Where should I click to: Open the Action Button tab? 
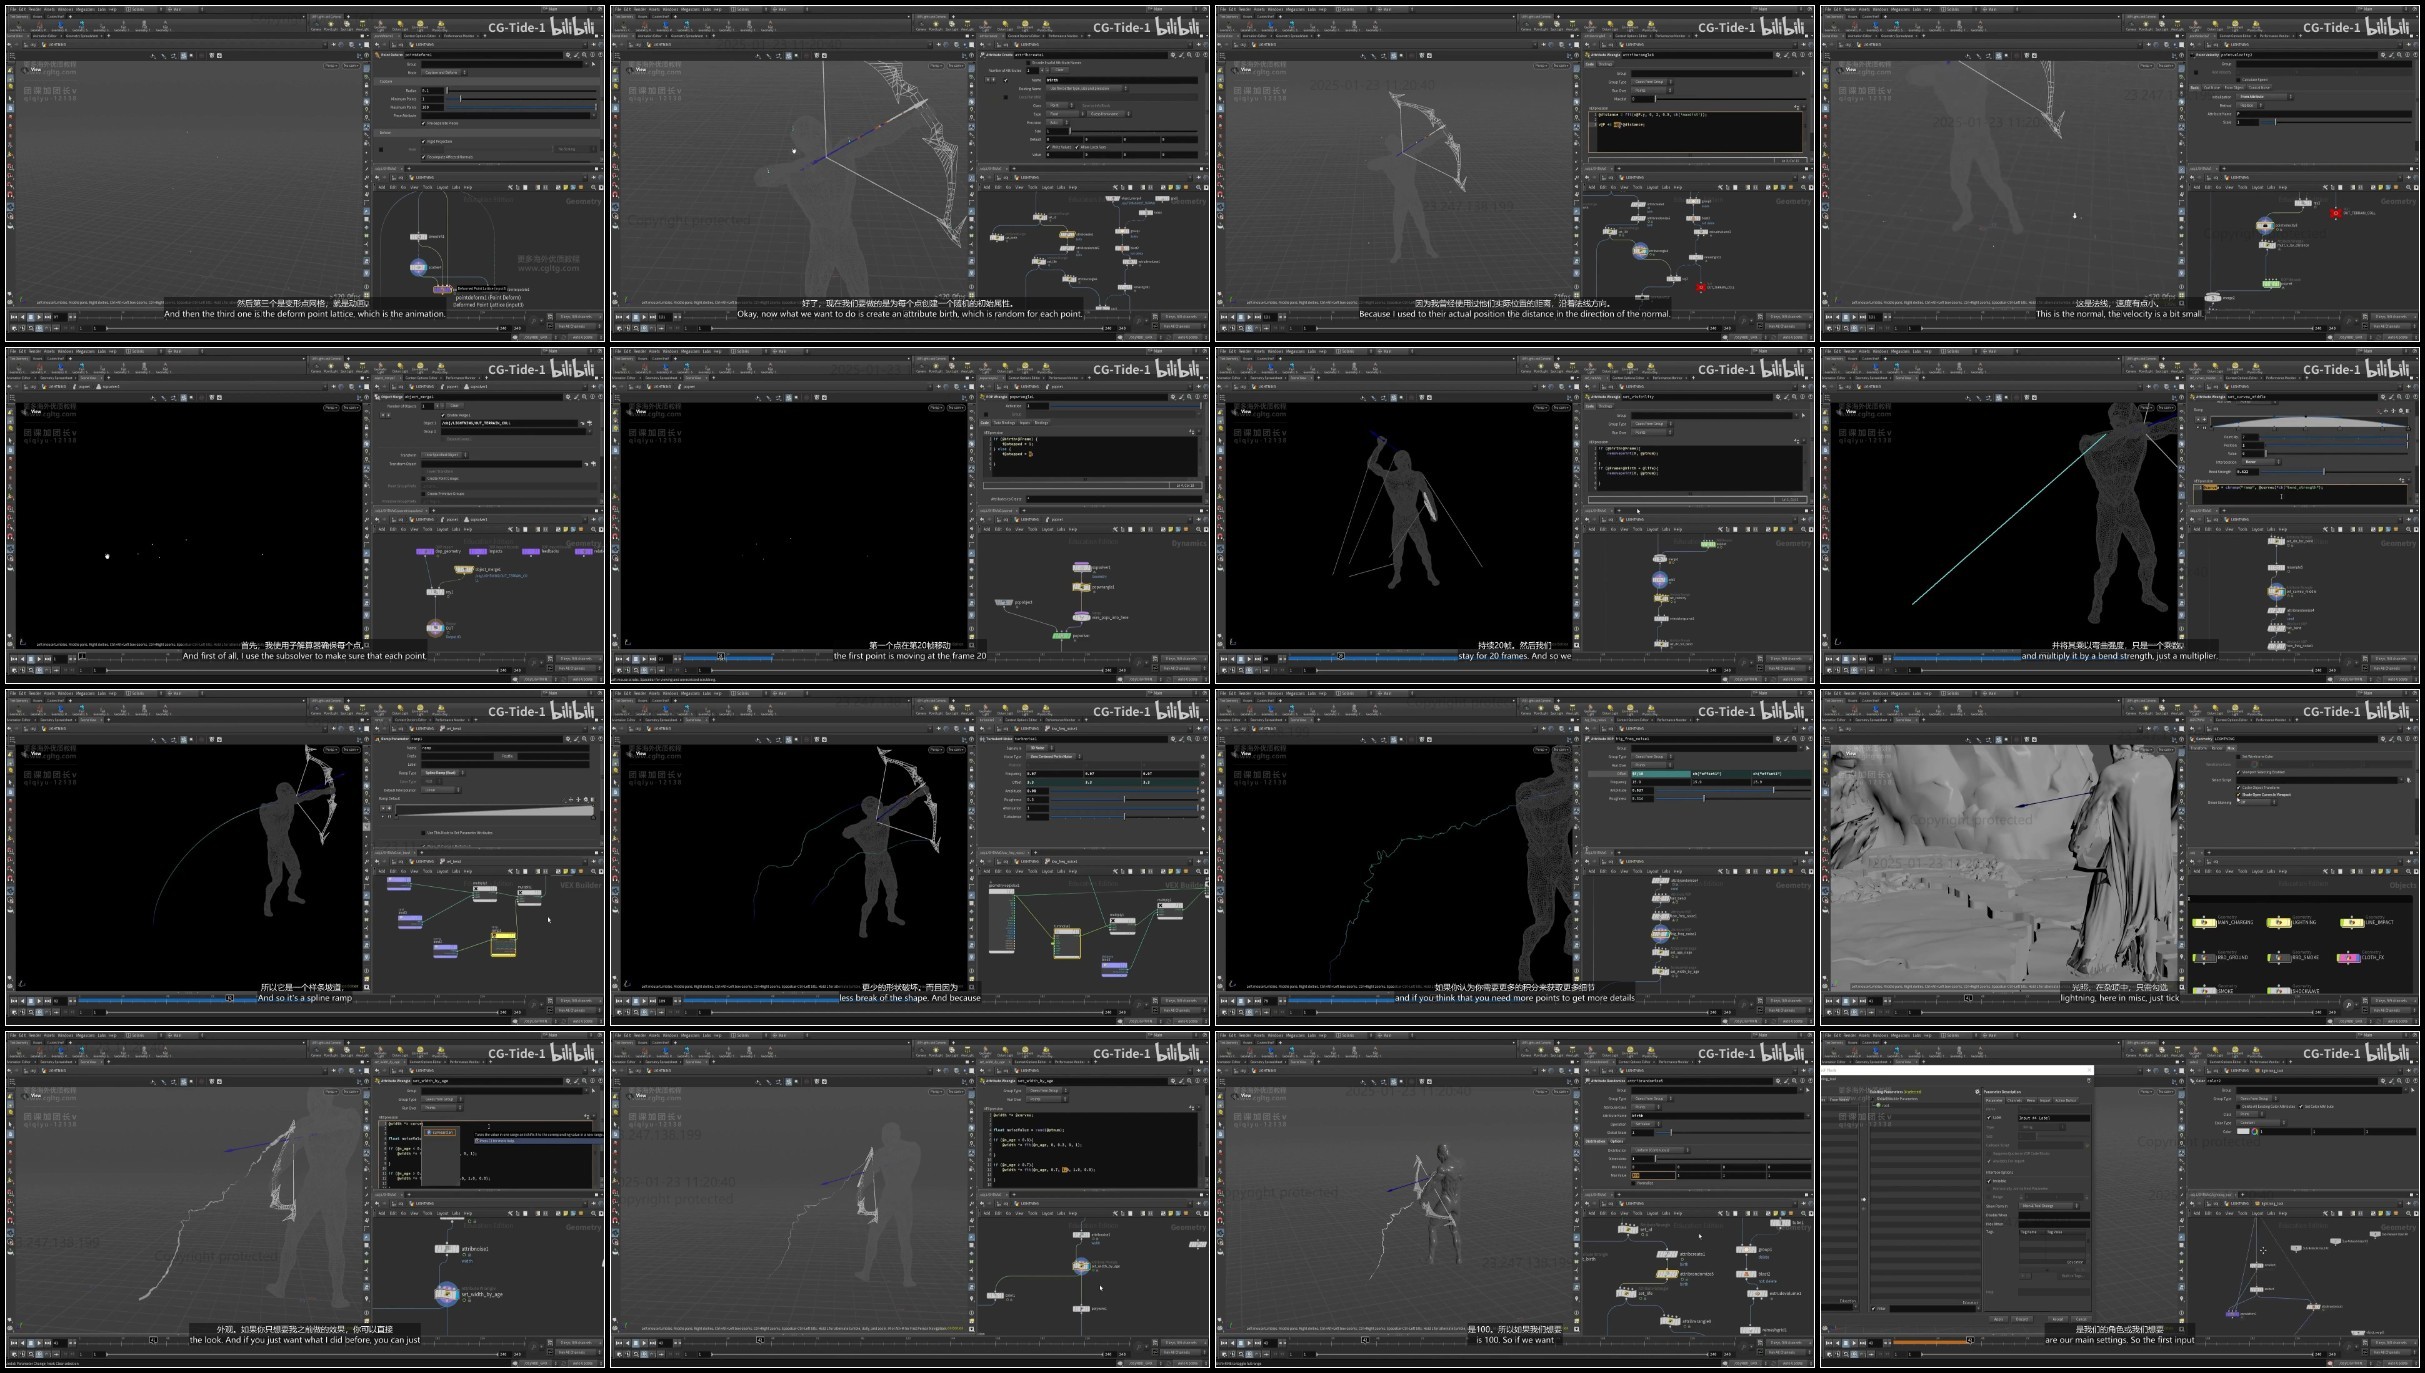point(2066,1100)
